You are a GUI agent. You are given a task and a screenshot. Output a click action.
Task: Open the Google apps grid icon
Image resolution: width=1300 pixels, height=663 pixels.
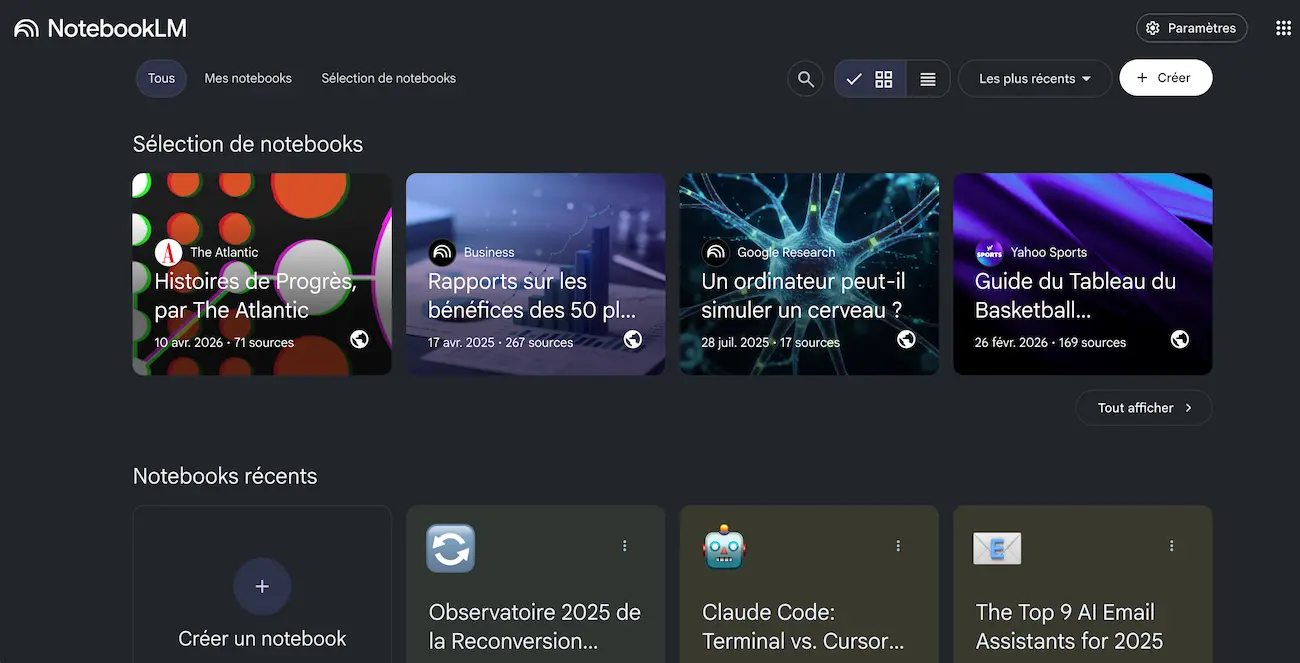pos(1283,28)
